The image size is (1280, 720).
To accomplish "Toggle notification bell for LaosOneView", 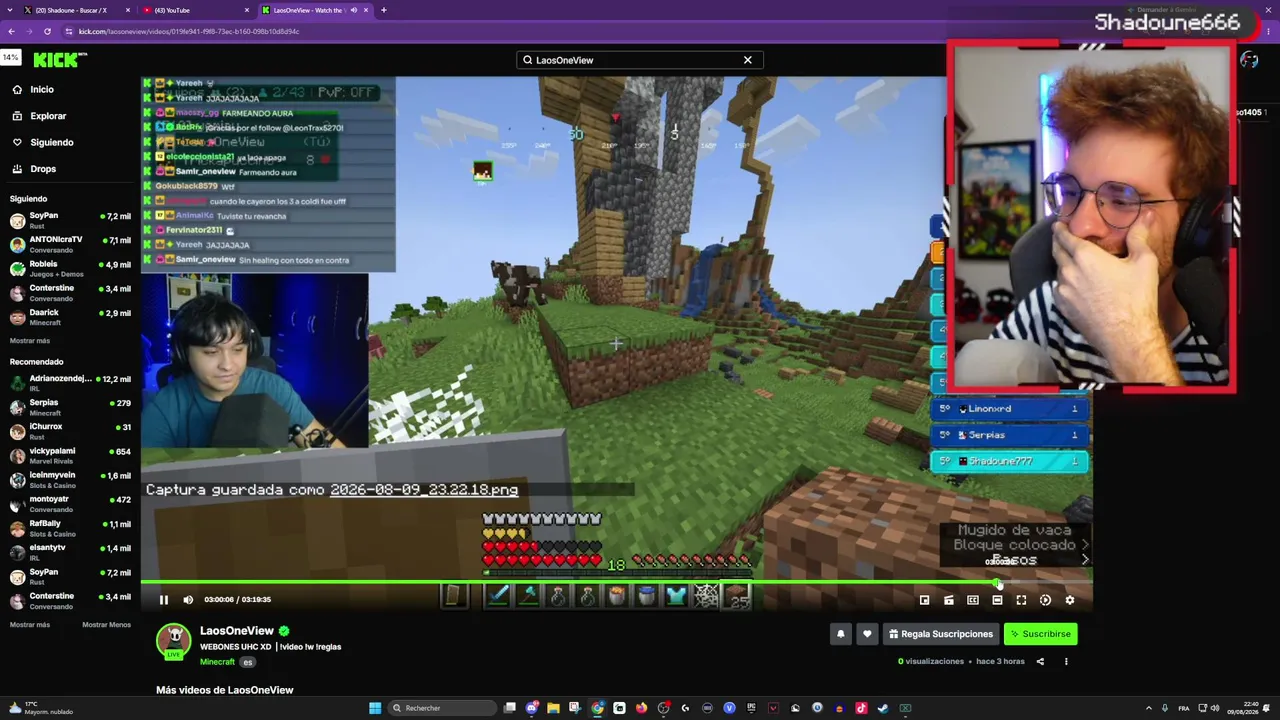I will (840, 634).
